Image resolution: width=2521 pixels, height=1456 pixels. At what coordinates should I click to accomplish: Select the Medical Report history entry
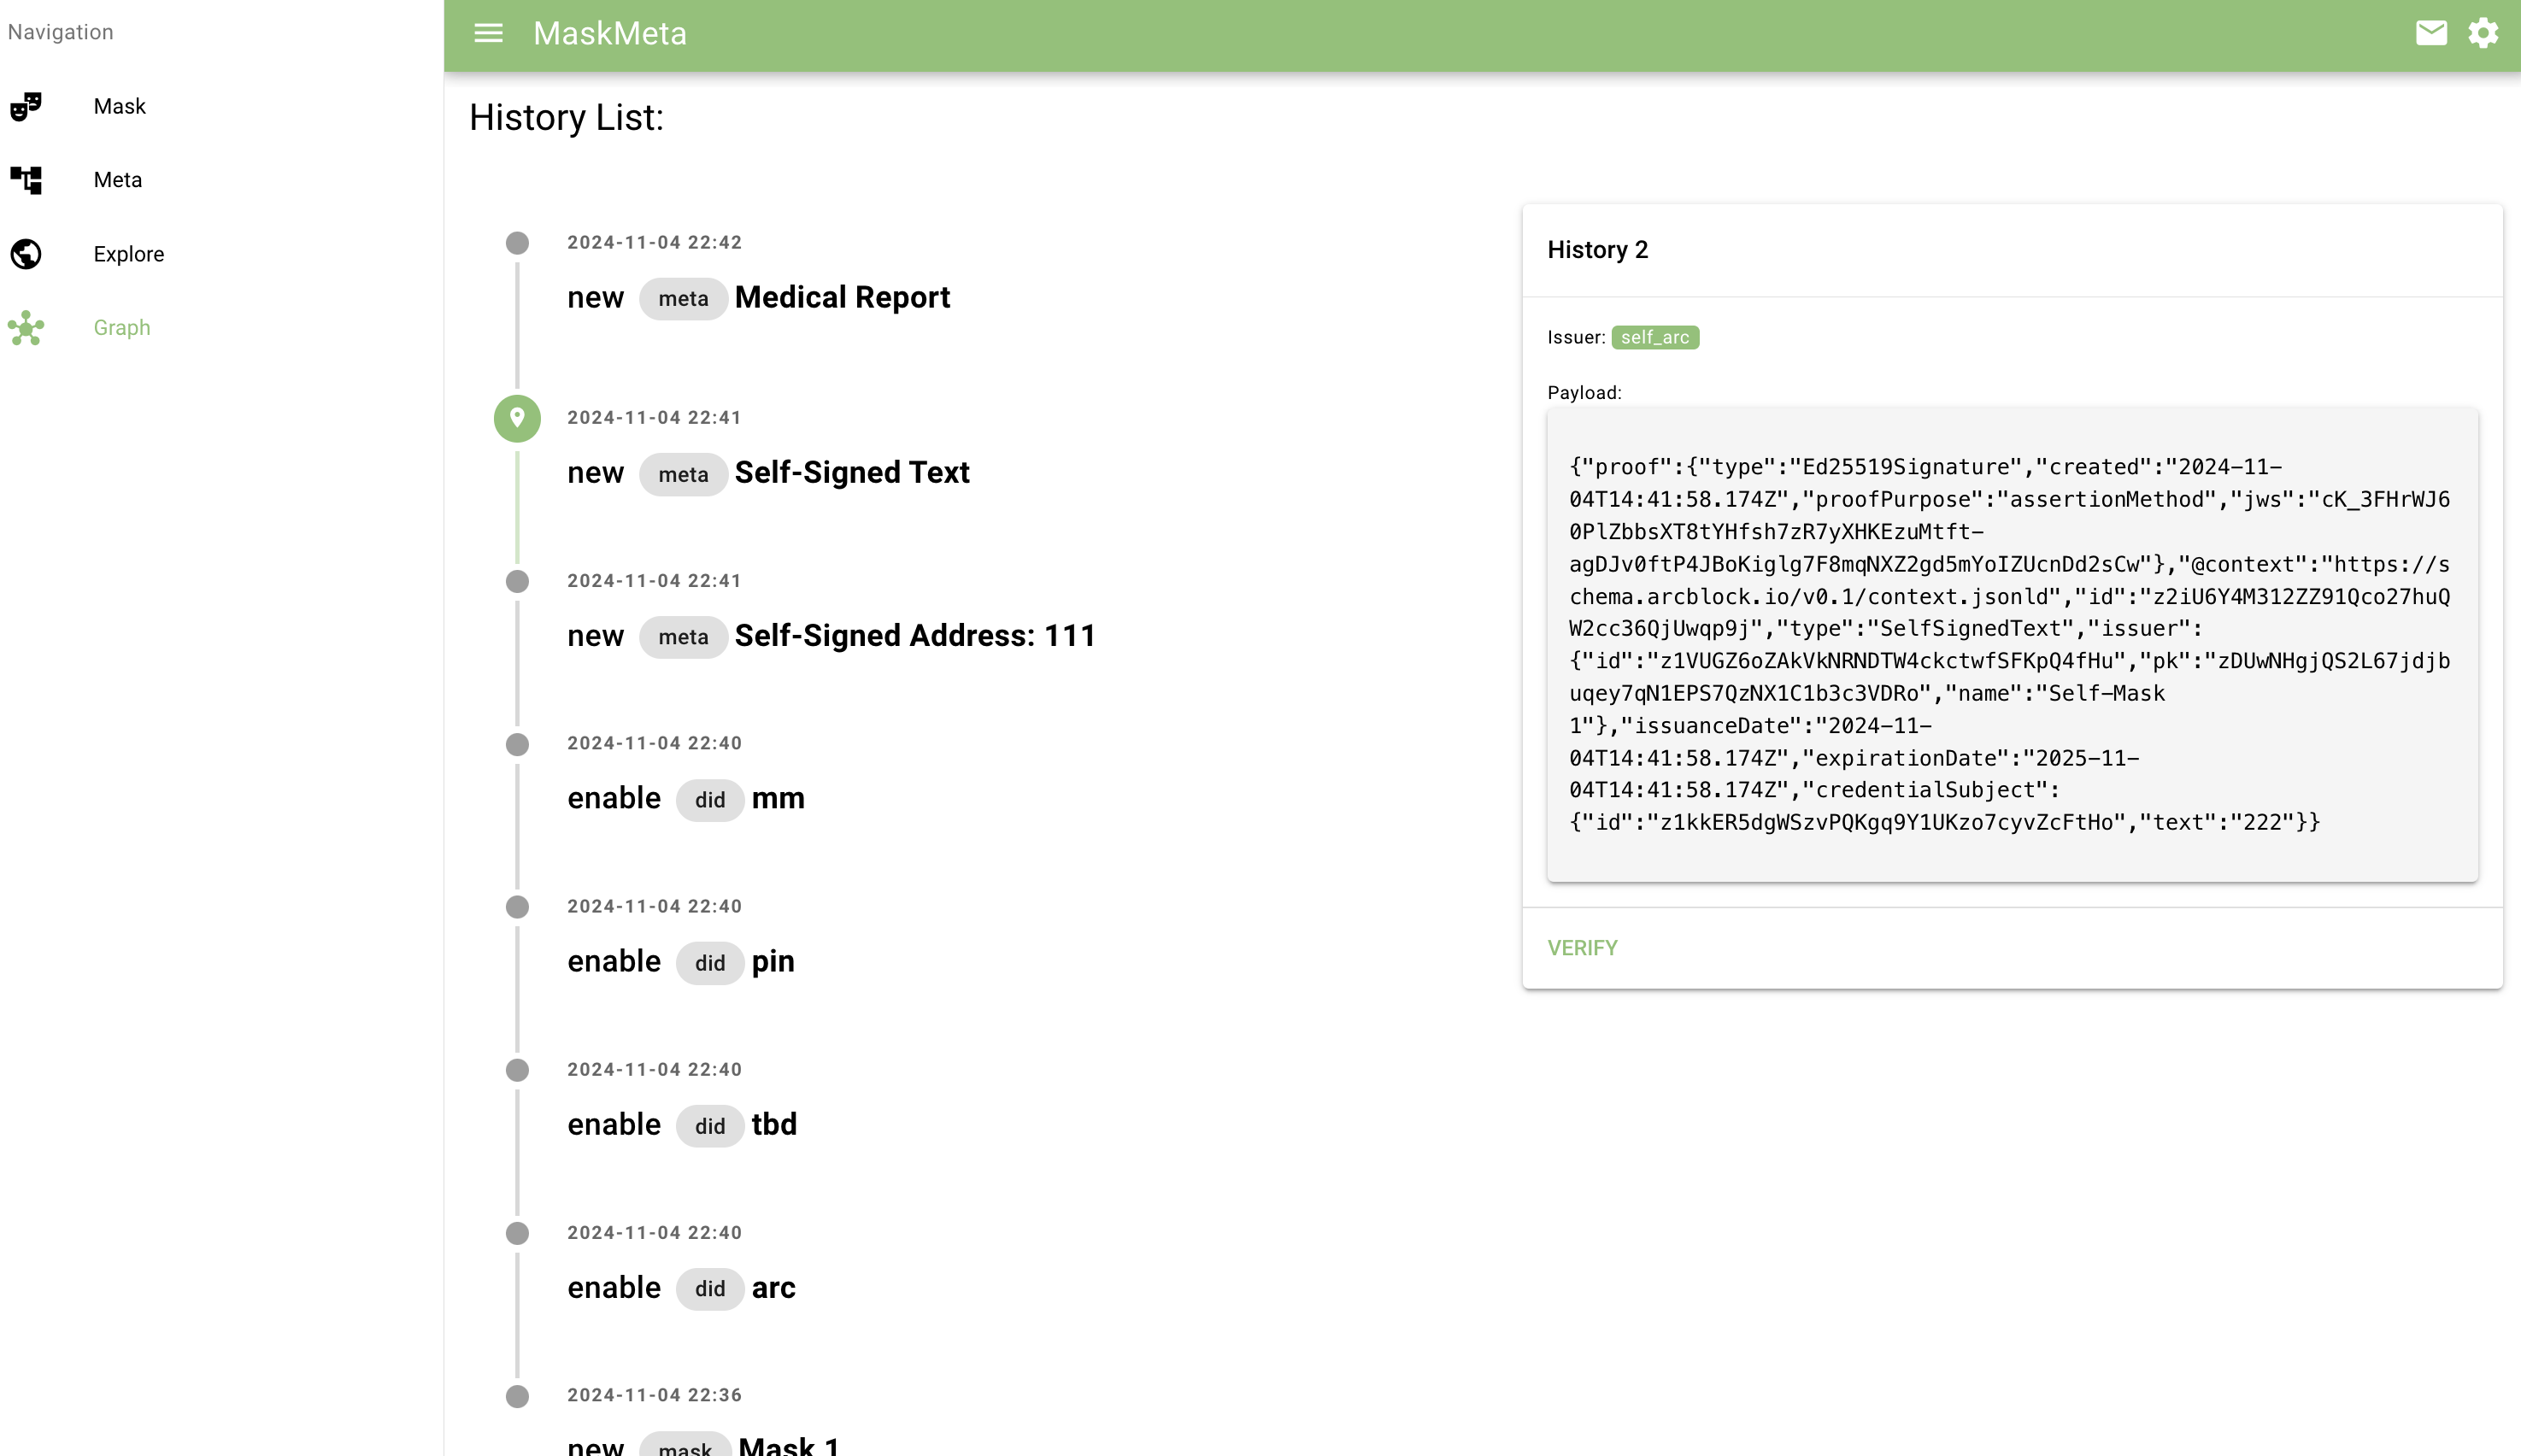pos(841,298)
